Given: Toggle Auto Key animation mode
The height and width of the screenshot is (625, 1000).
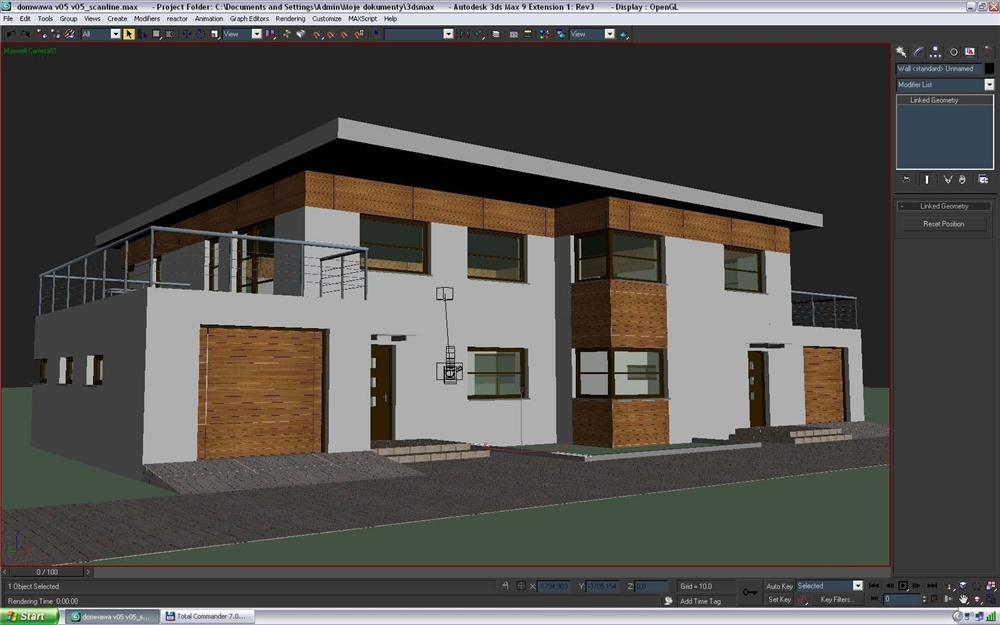Looking at the screenshot, I should point(780,586).
